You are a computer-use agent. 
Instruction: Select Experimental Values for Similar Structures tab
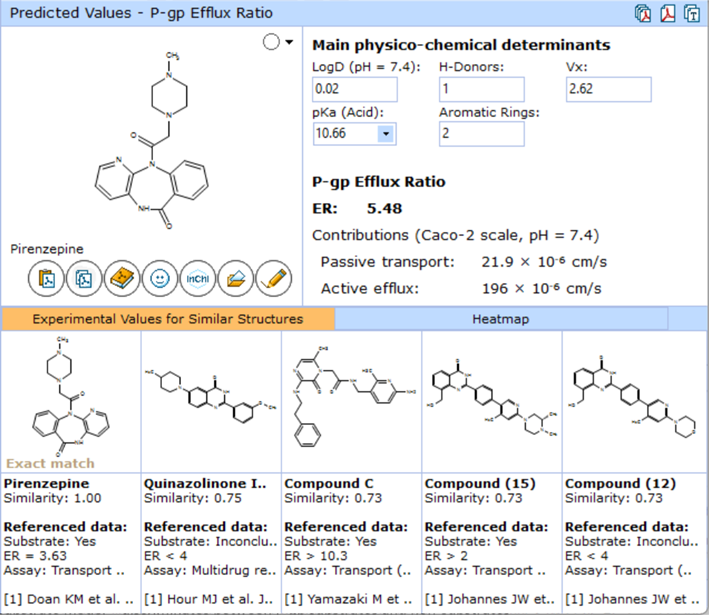point(167,319)
